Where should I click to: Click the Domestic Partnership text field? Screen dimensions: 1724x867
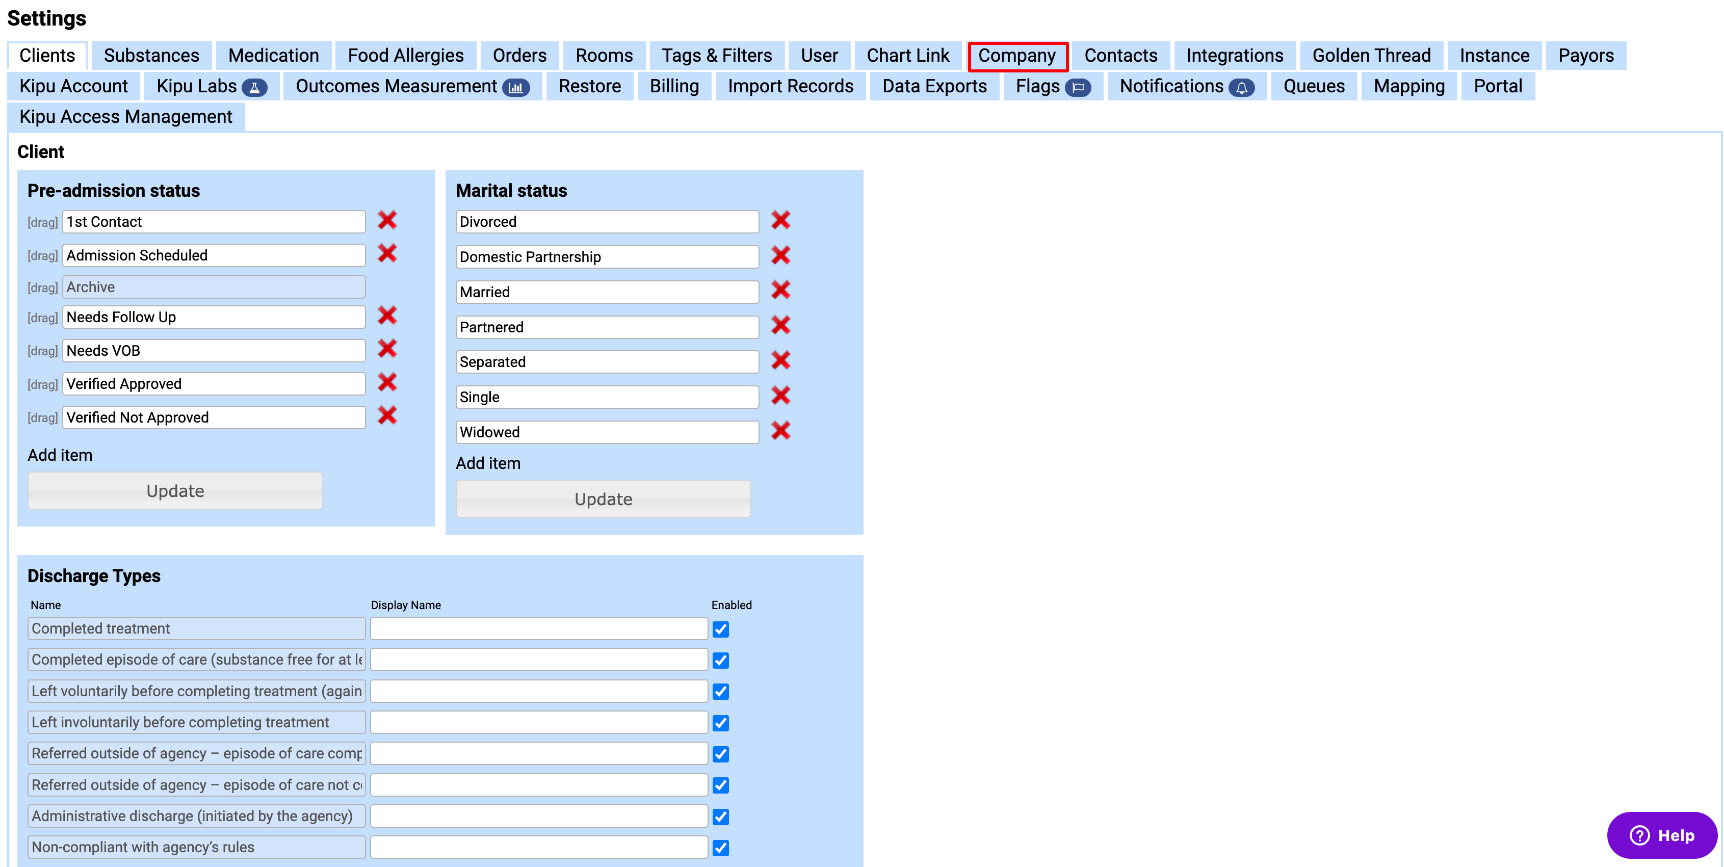(607, 257)
